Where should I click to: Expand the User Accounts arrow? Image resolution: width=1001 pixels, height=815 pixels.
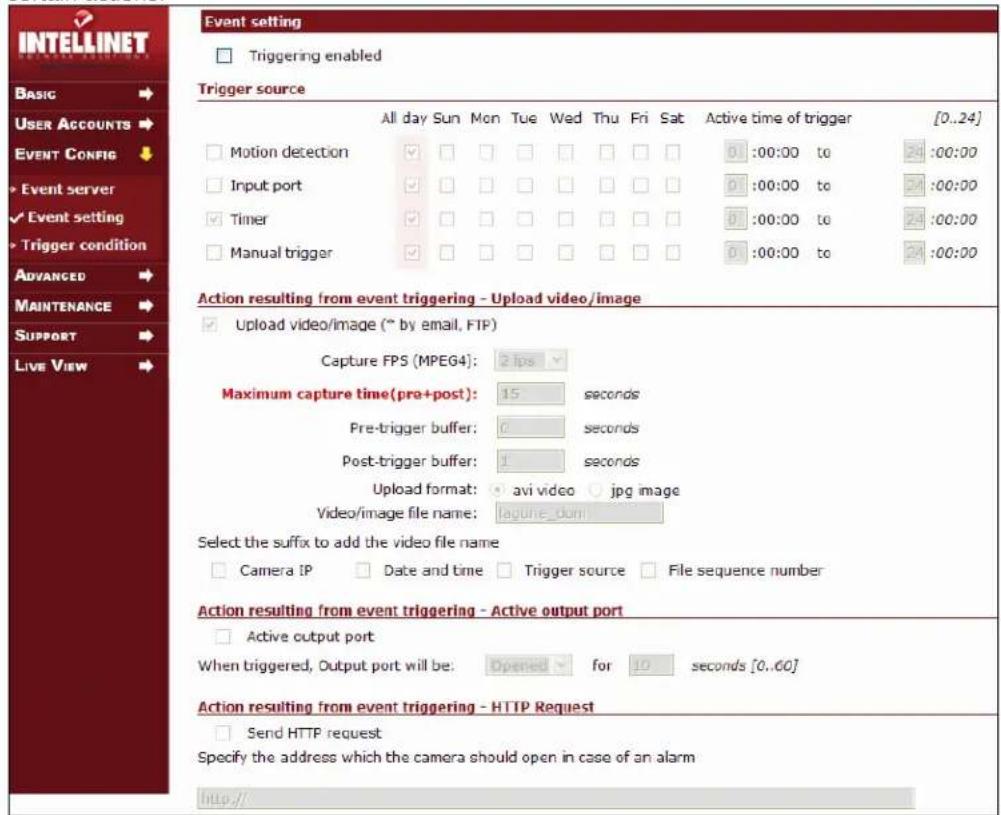(146, 124)
